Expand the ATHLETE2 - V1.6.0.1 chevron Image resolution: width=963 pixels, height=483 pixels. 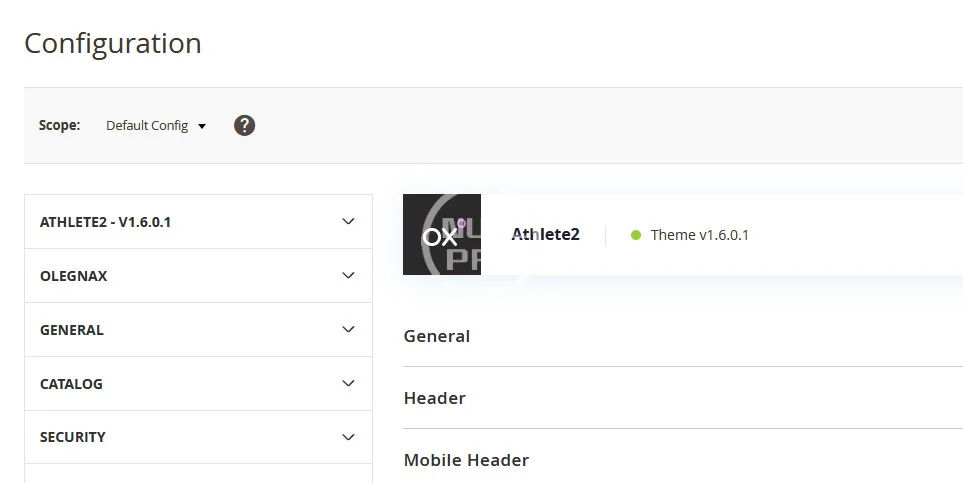(348, 221)
